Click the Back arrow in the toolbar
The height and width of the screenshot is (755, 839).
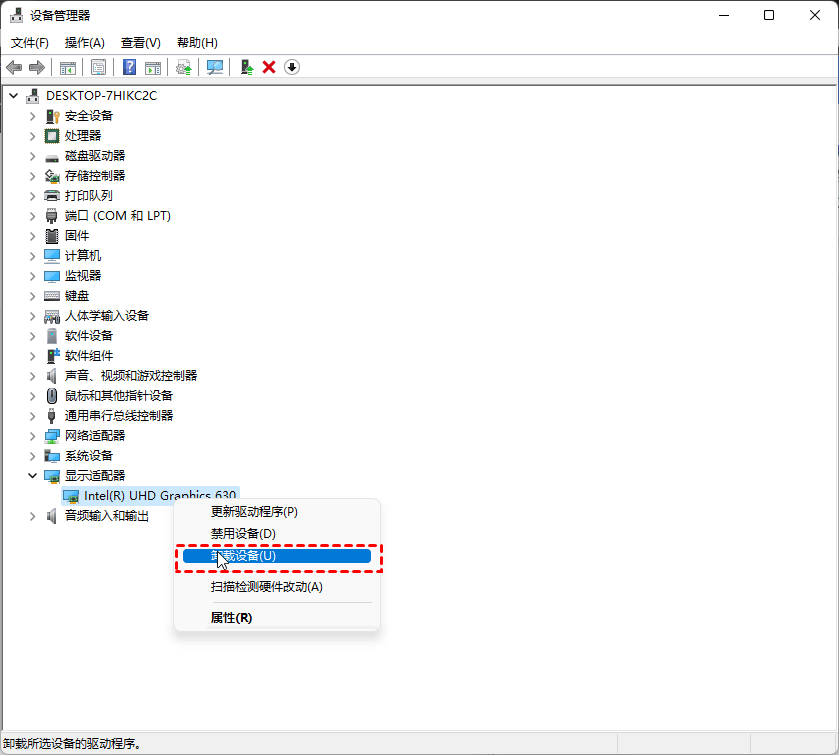pos(14,67)
